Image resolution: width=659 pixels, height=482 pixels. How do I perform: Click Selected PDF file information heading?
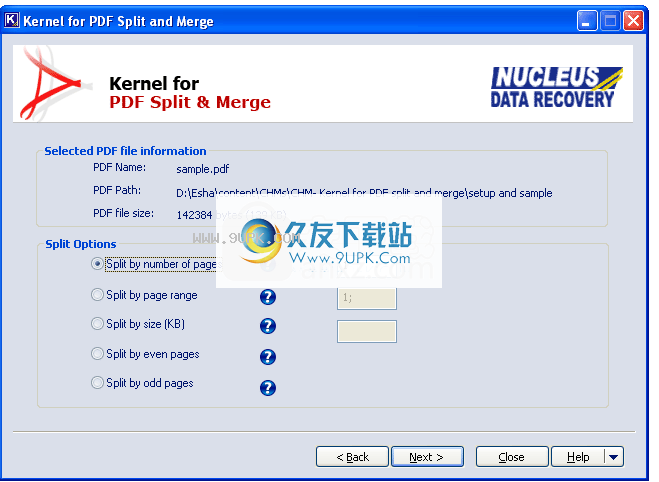[x=125, y=151]
